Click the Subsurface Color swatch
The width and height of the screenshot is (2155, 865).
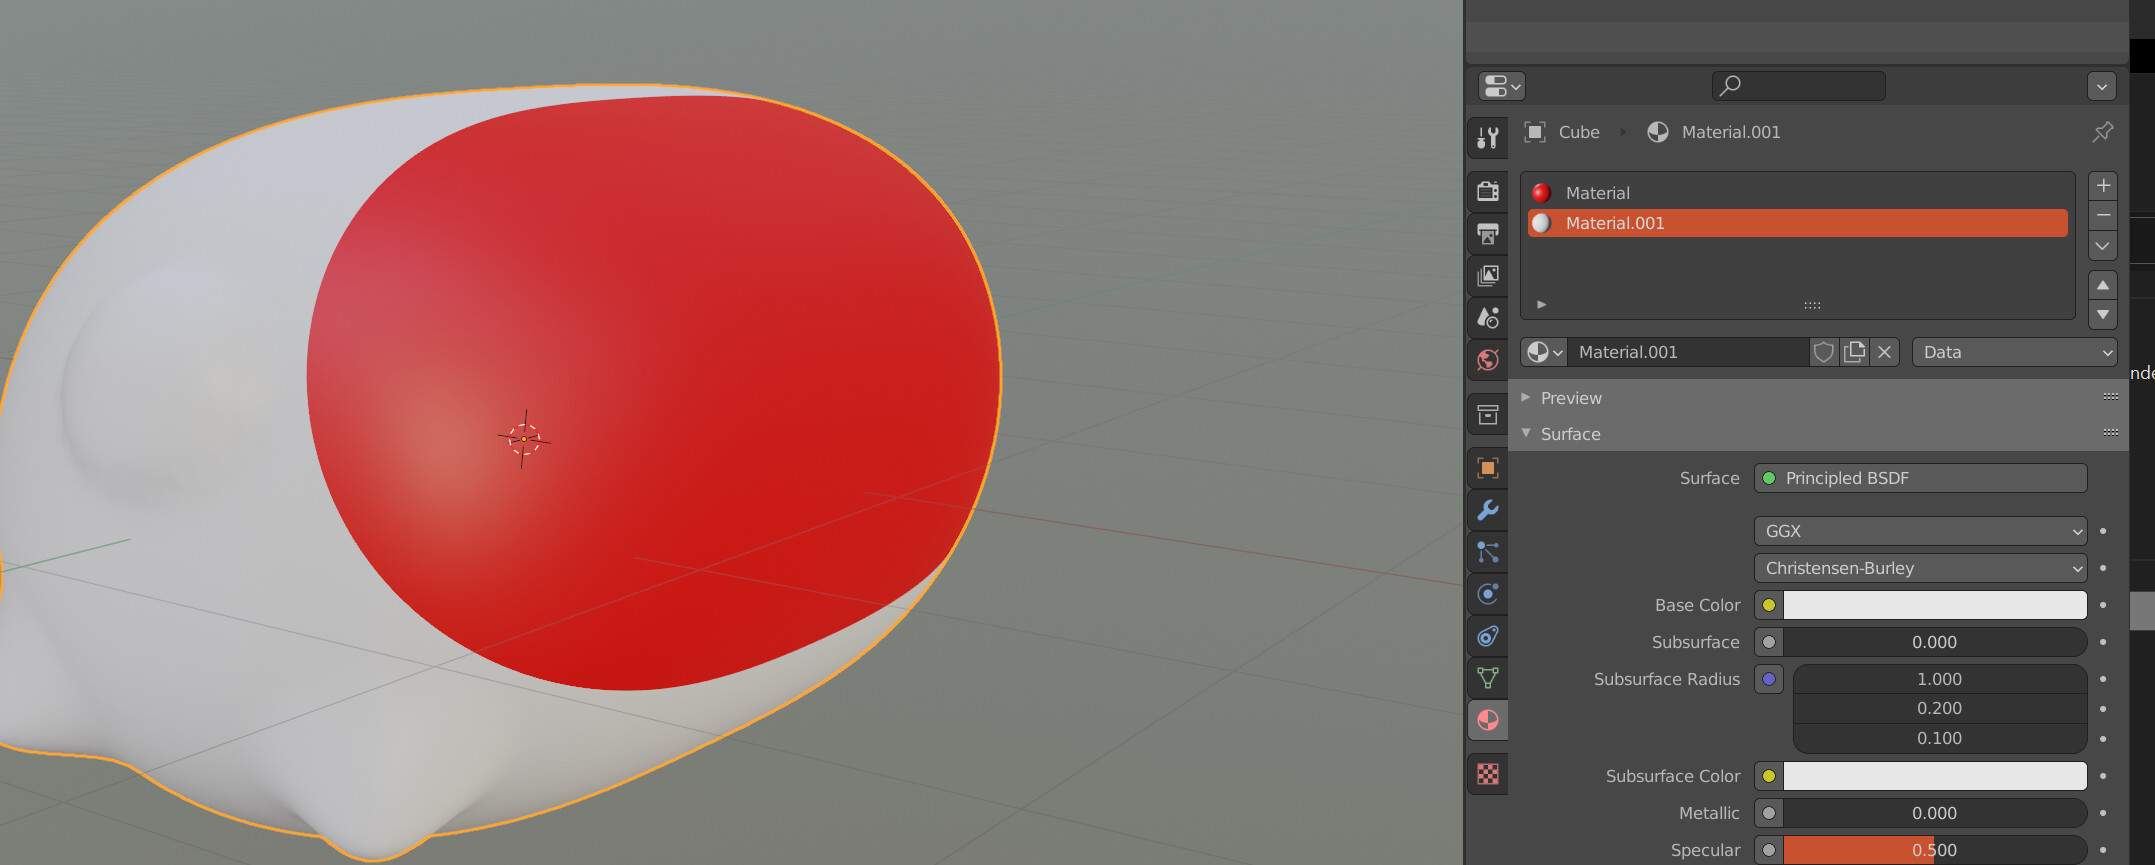coord(1935,776)
